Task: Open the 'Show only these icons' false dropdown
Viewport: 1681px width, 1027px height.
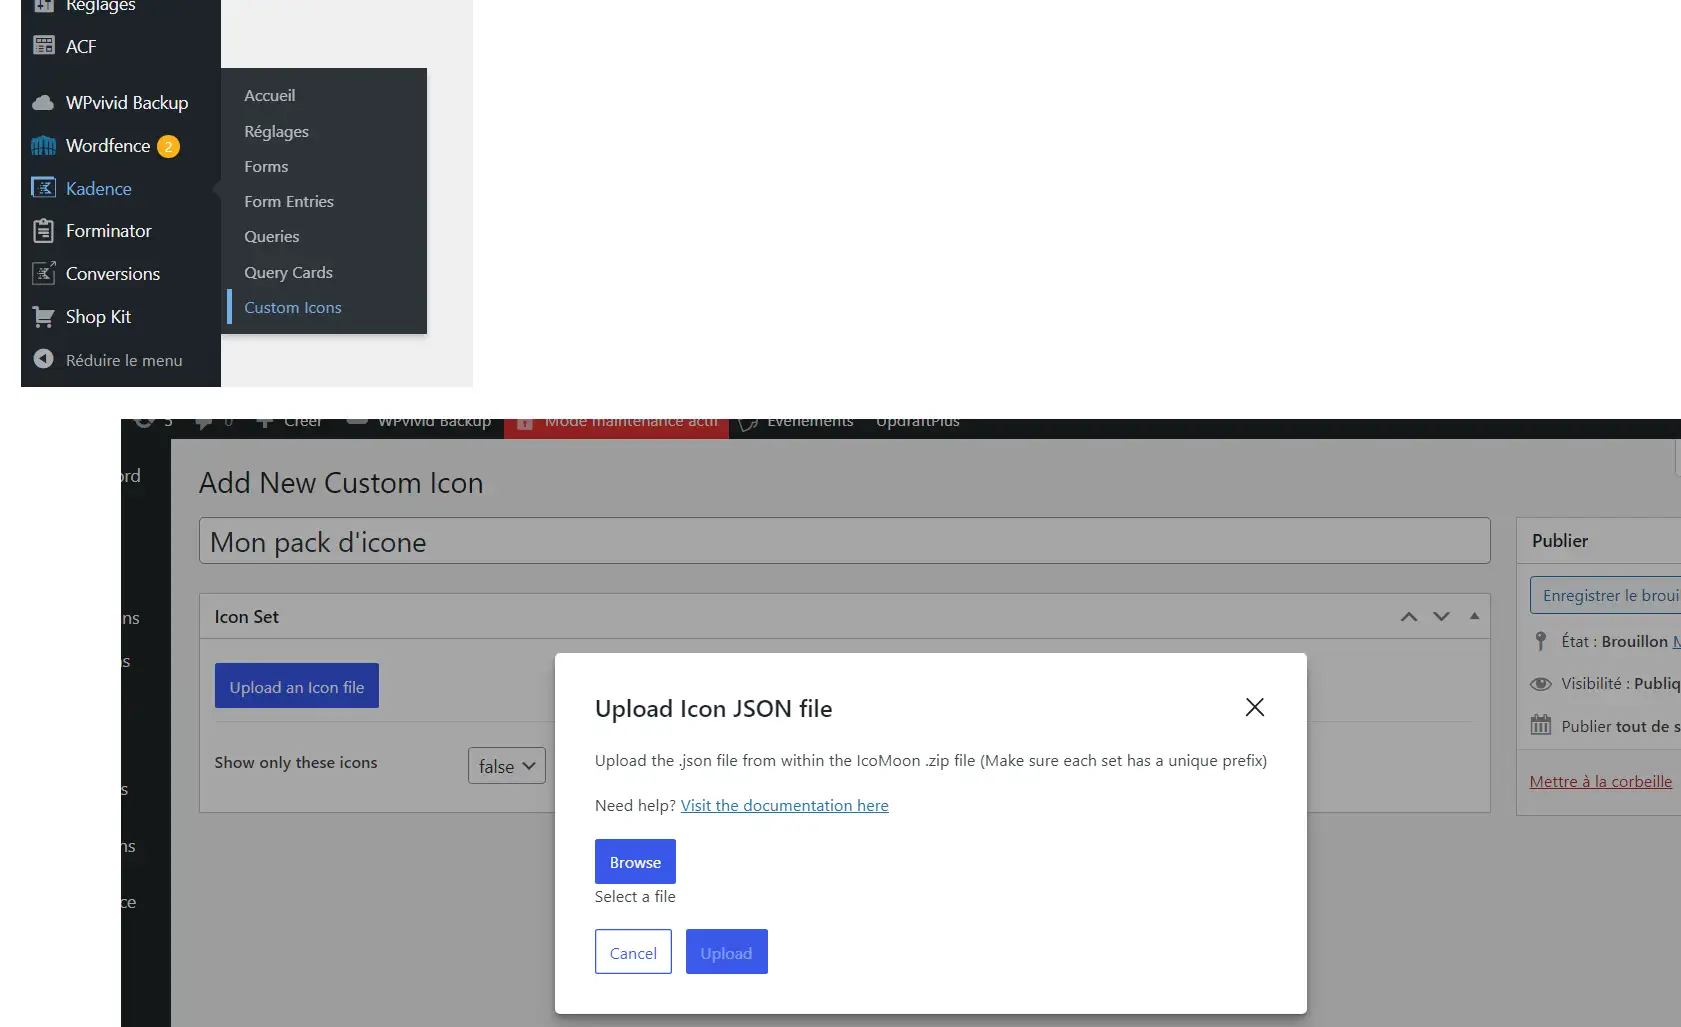Action: point(506,766)
